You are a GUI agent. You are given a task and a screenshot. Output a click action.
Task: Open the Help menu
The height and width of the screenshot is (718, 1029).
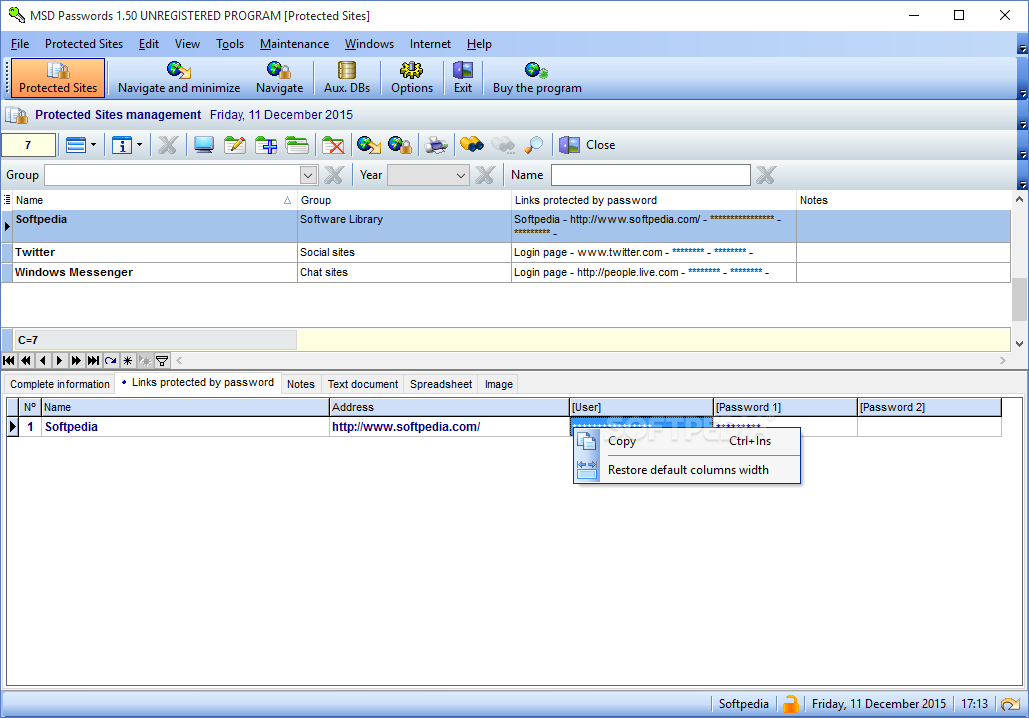pos(479,44)
